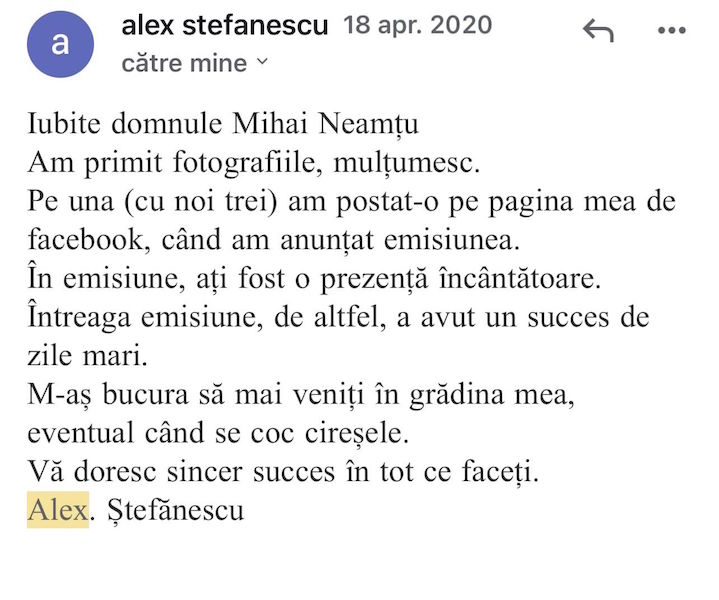Click the line M-aș bucura să mai veniți
Image resolution: width=719 pixels, height=600 pixels.
[301, 394]
